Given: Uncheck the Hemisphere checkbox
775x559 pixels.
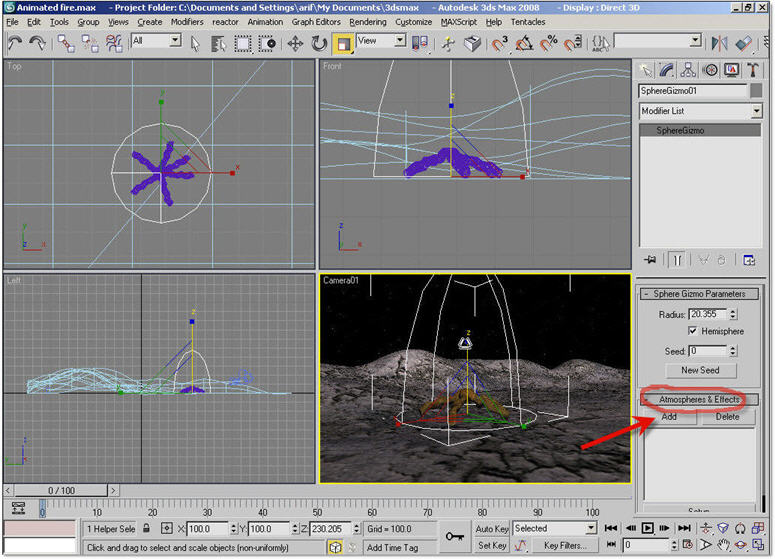Looking at the screenshot, I should pos(693,331).
